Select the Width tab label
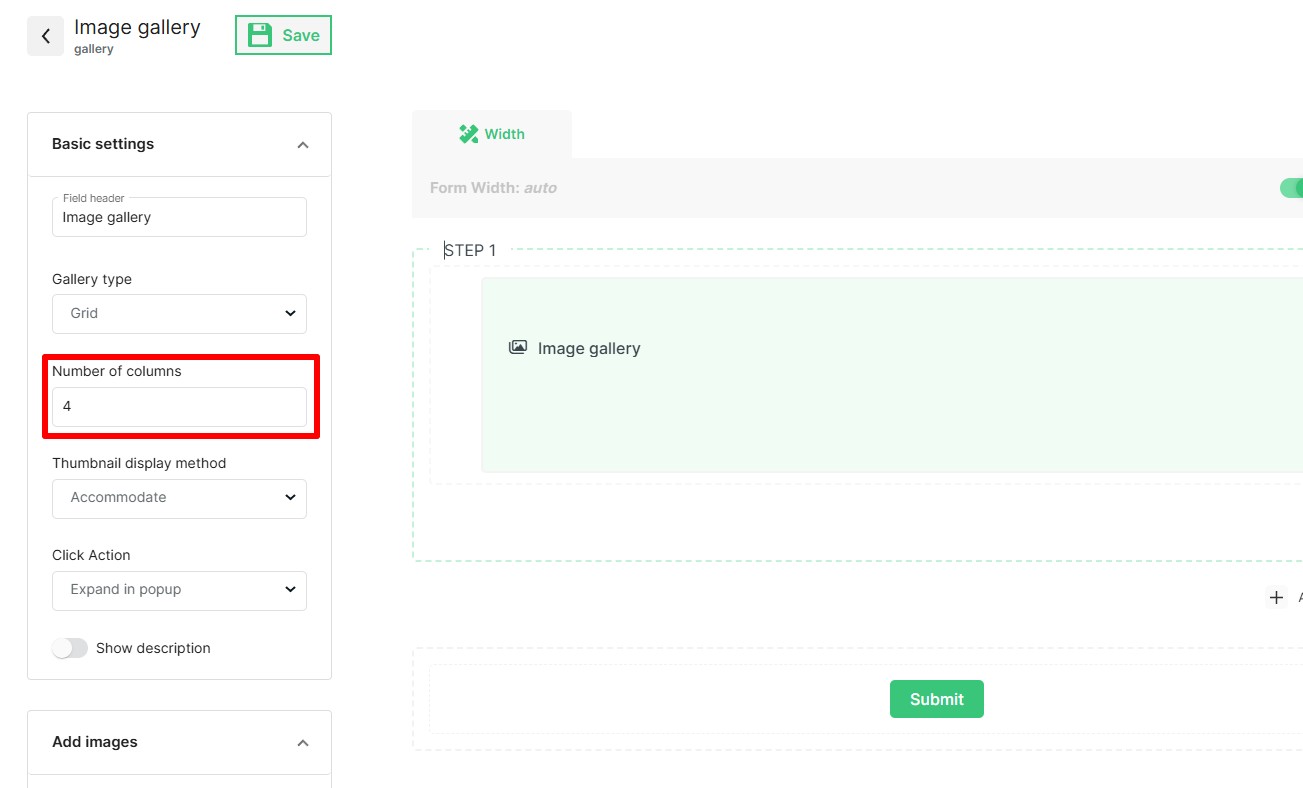This screenshot has width=1303, height=788. pyautogui.click(x=504, y=134)
